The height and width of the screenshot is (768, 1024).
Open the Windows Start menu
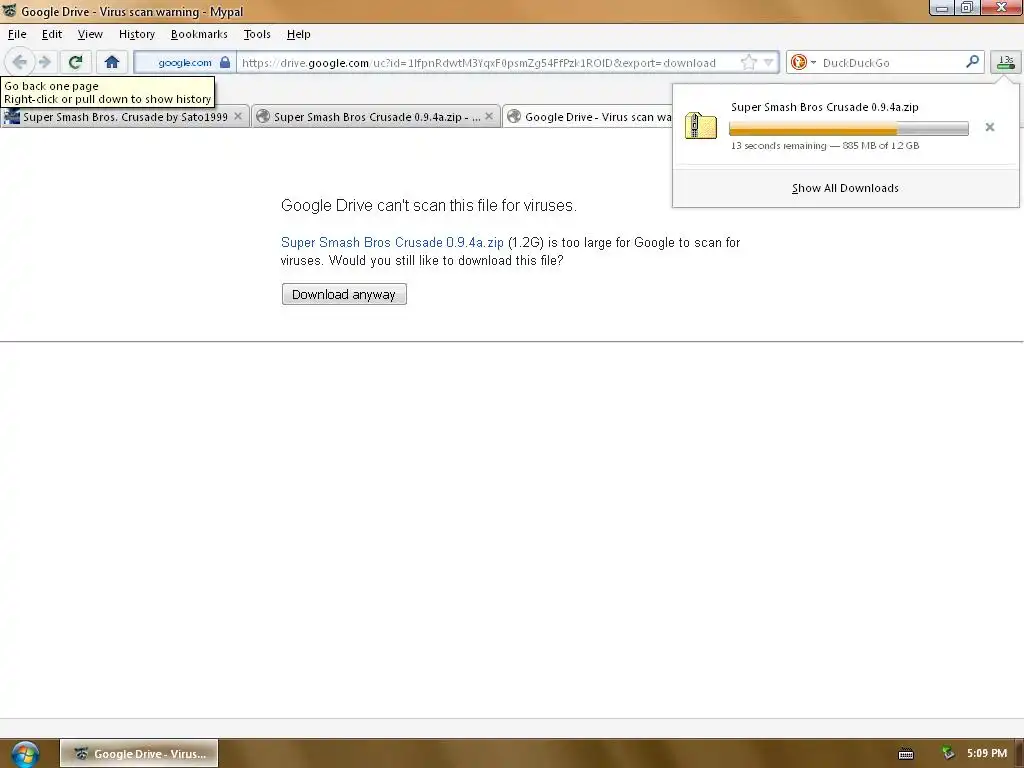coord(25,754)
